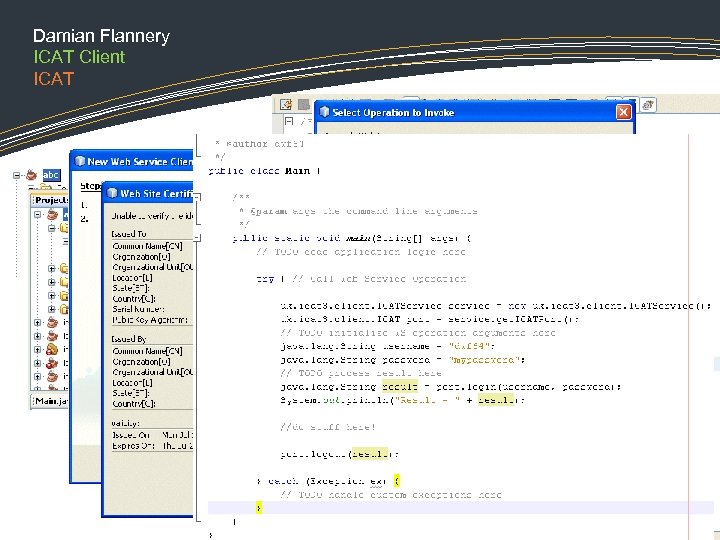
Task: Click the Expires On validity row
Action: point(152,445)
